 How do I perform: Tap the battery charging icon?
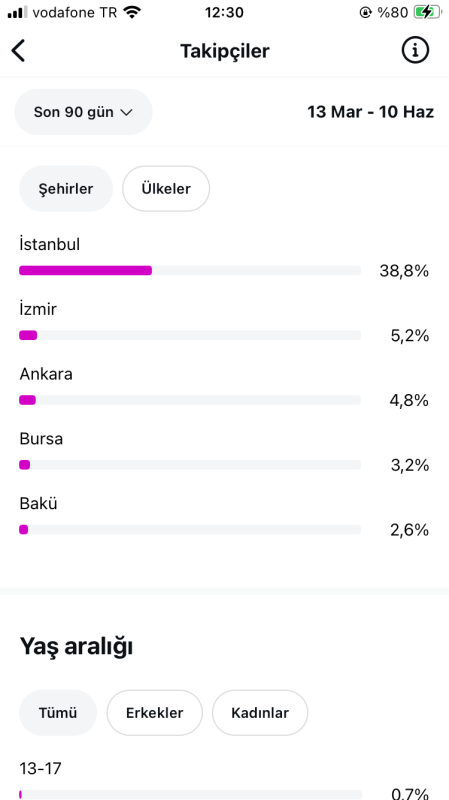point(428,12)
